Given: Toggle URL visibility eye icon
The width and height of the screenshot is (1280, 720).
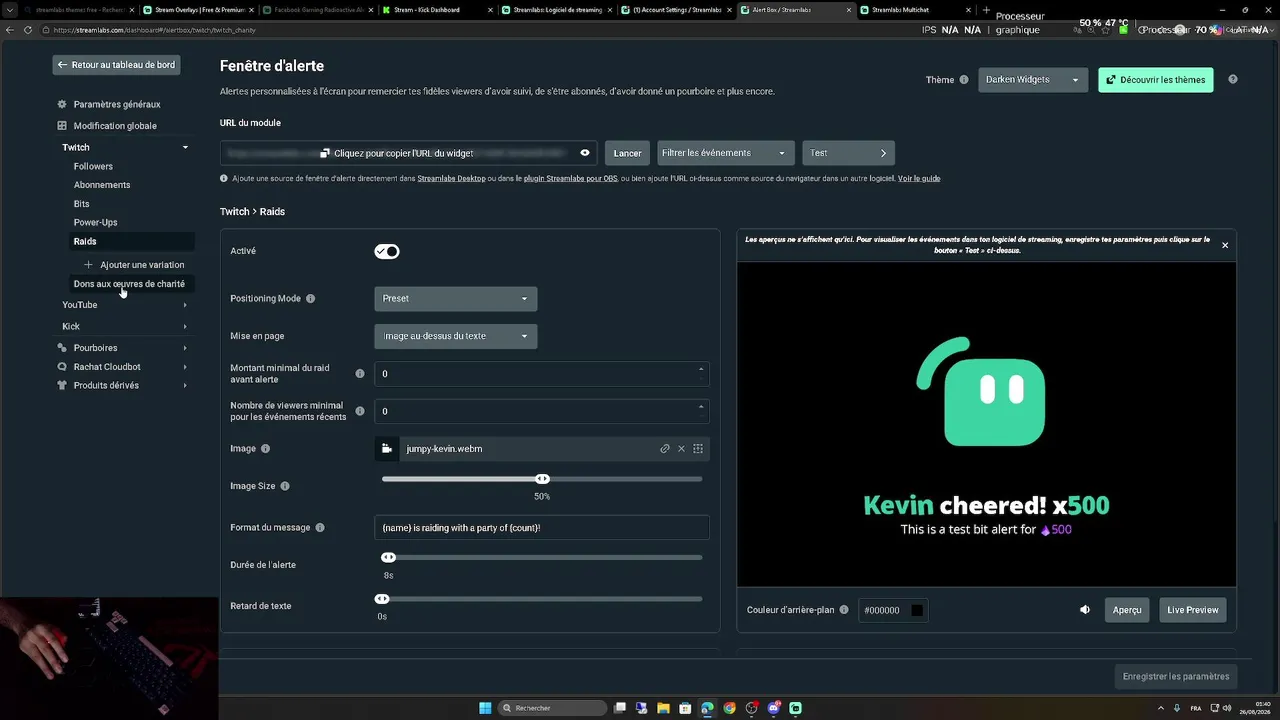Looking at the screenshot, I should click(x=585, y=153).
